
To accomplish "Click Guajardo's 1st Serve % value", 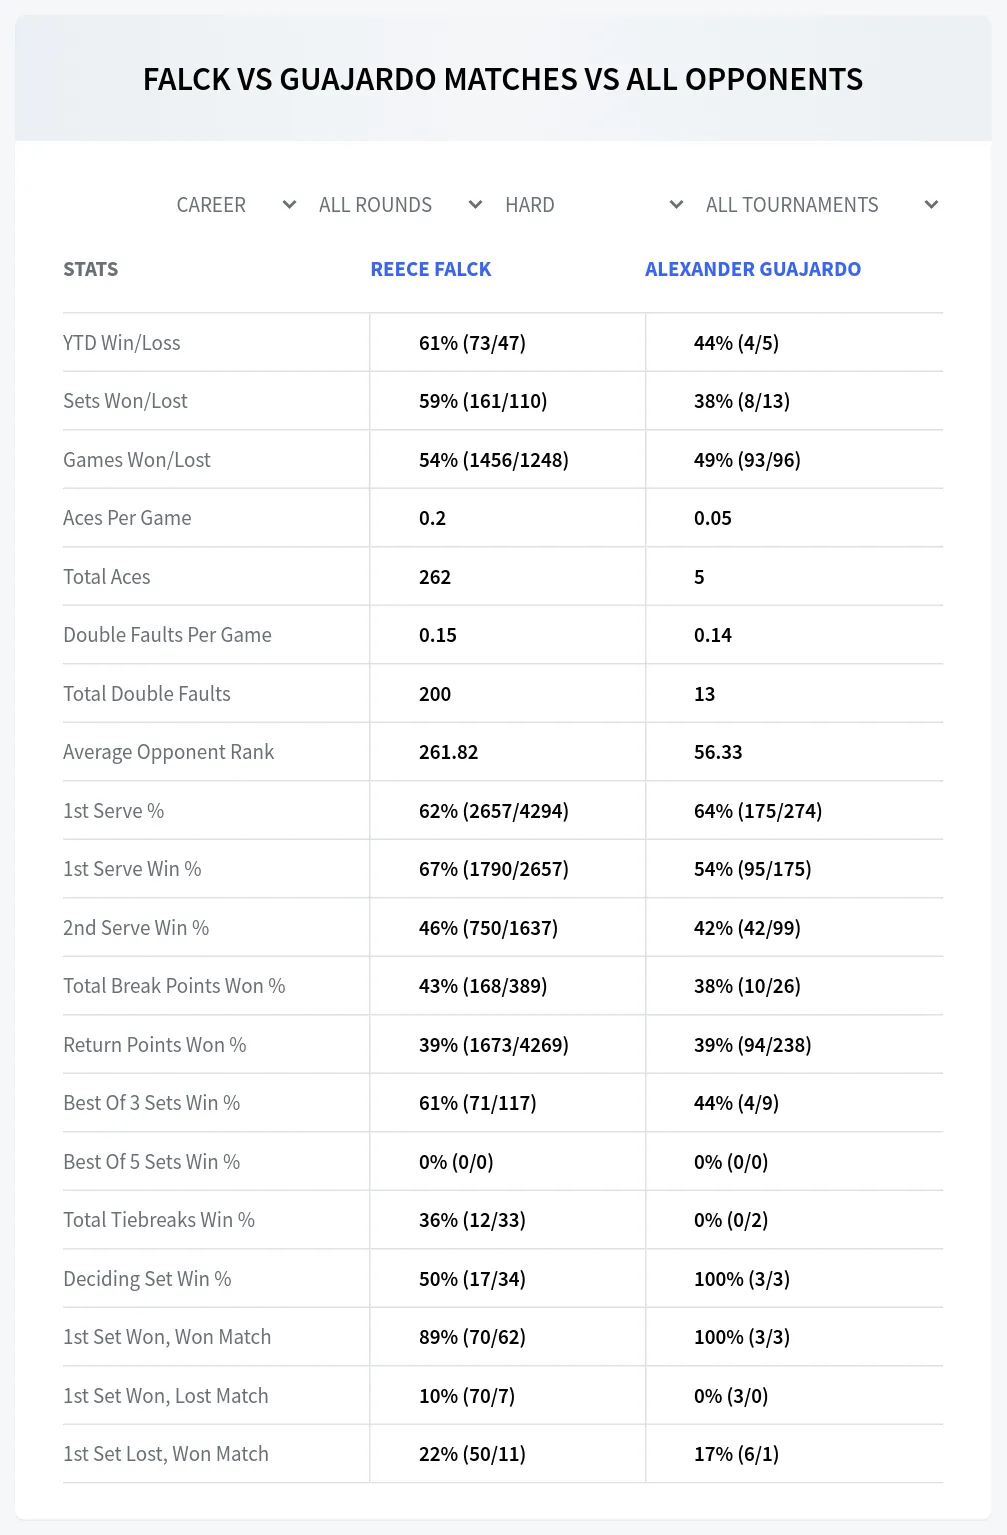I will tap(758, 811).
